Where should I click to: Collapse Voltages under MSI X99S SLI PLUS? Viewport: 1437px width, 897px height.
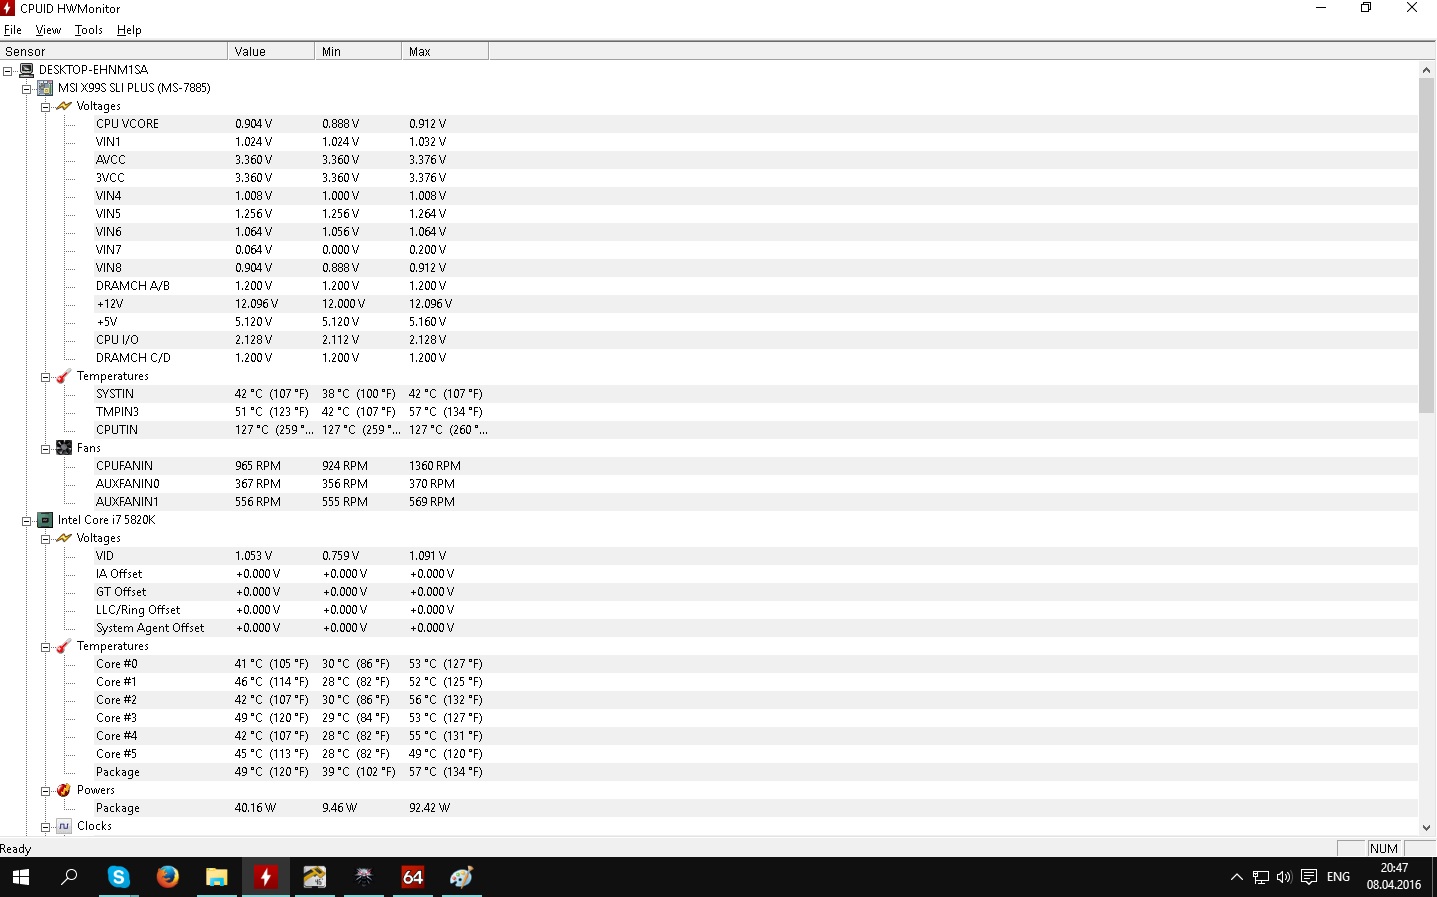(x=45, y=107)
